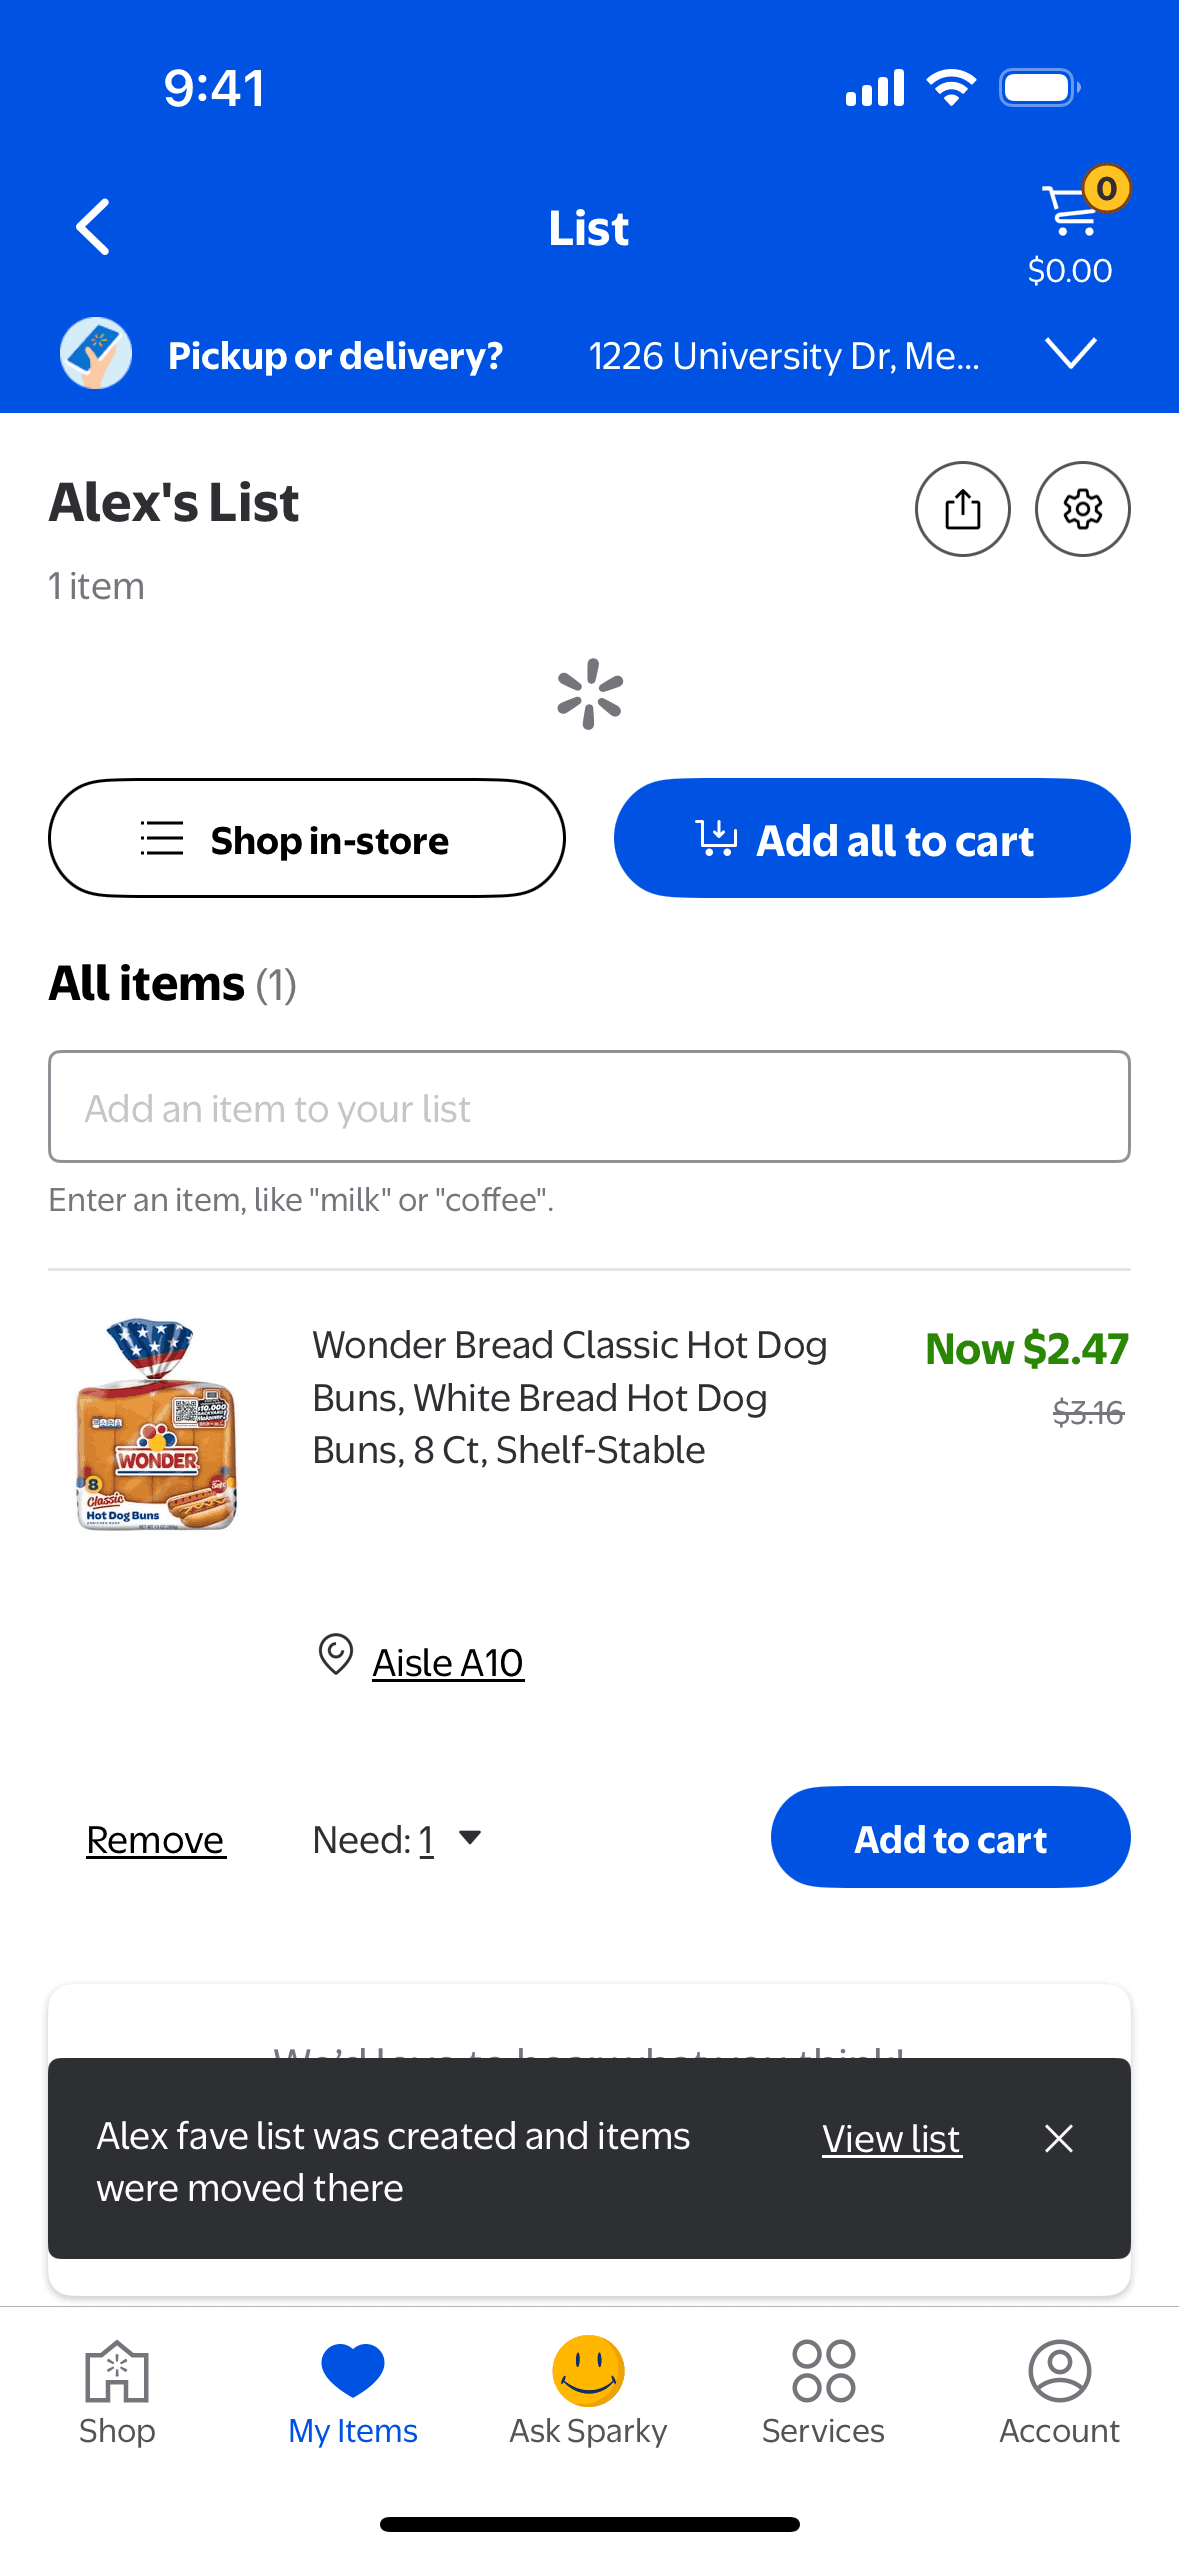Screen dimensions: 1179x2556
Task: Tap the Shop in-store button
Action: 307,838
